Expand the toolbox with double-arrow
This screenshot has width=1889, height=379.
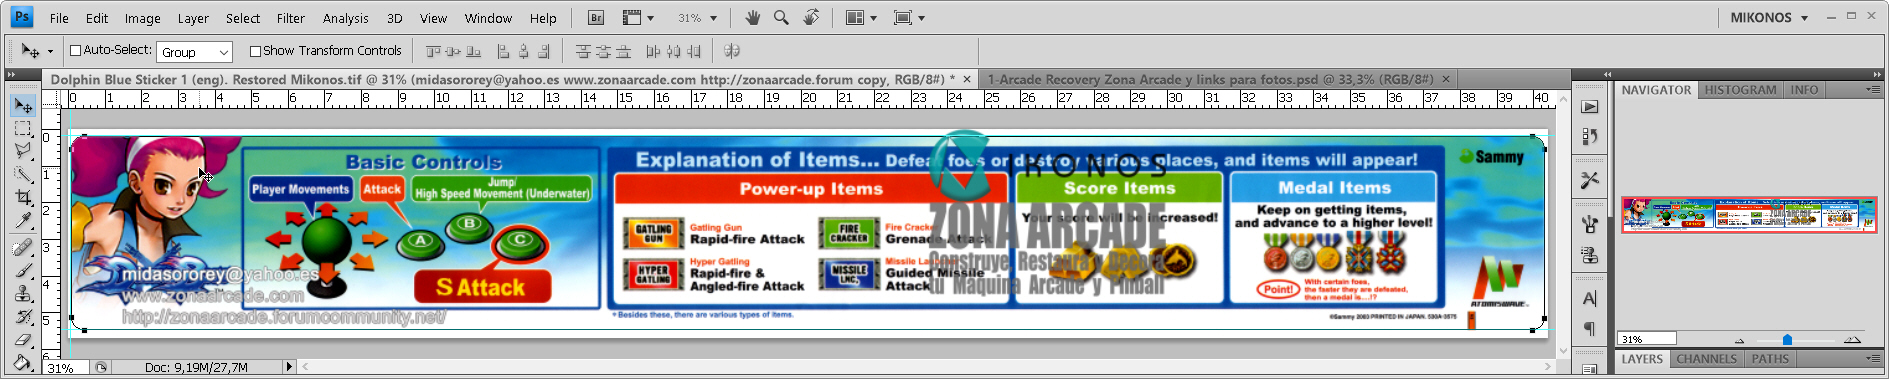[x=11, y=75]
